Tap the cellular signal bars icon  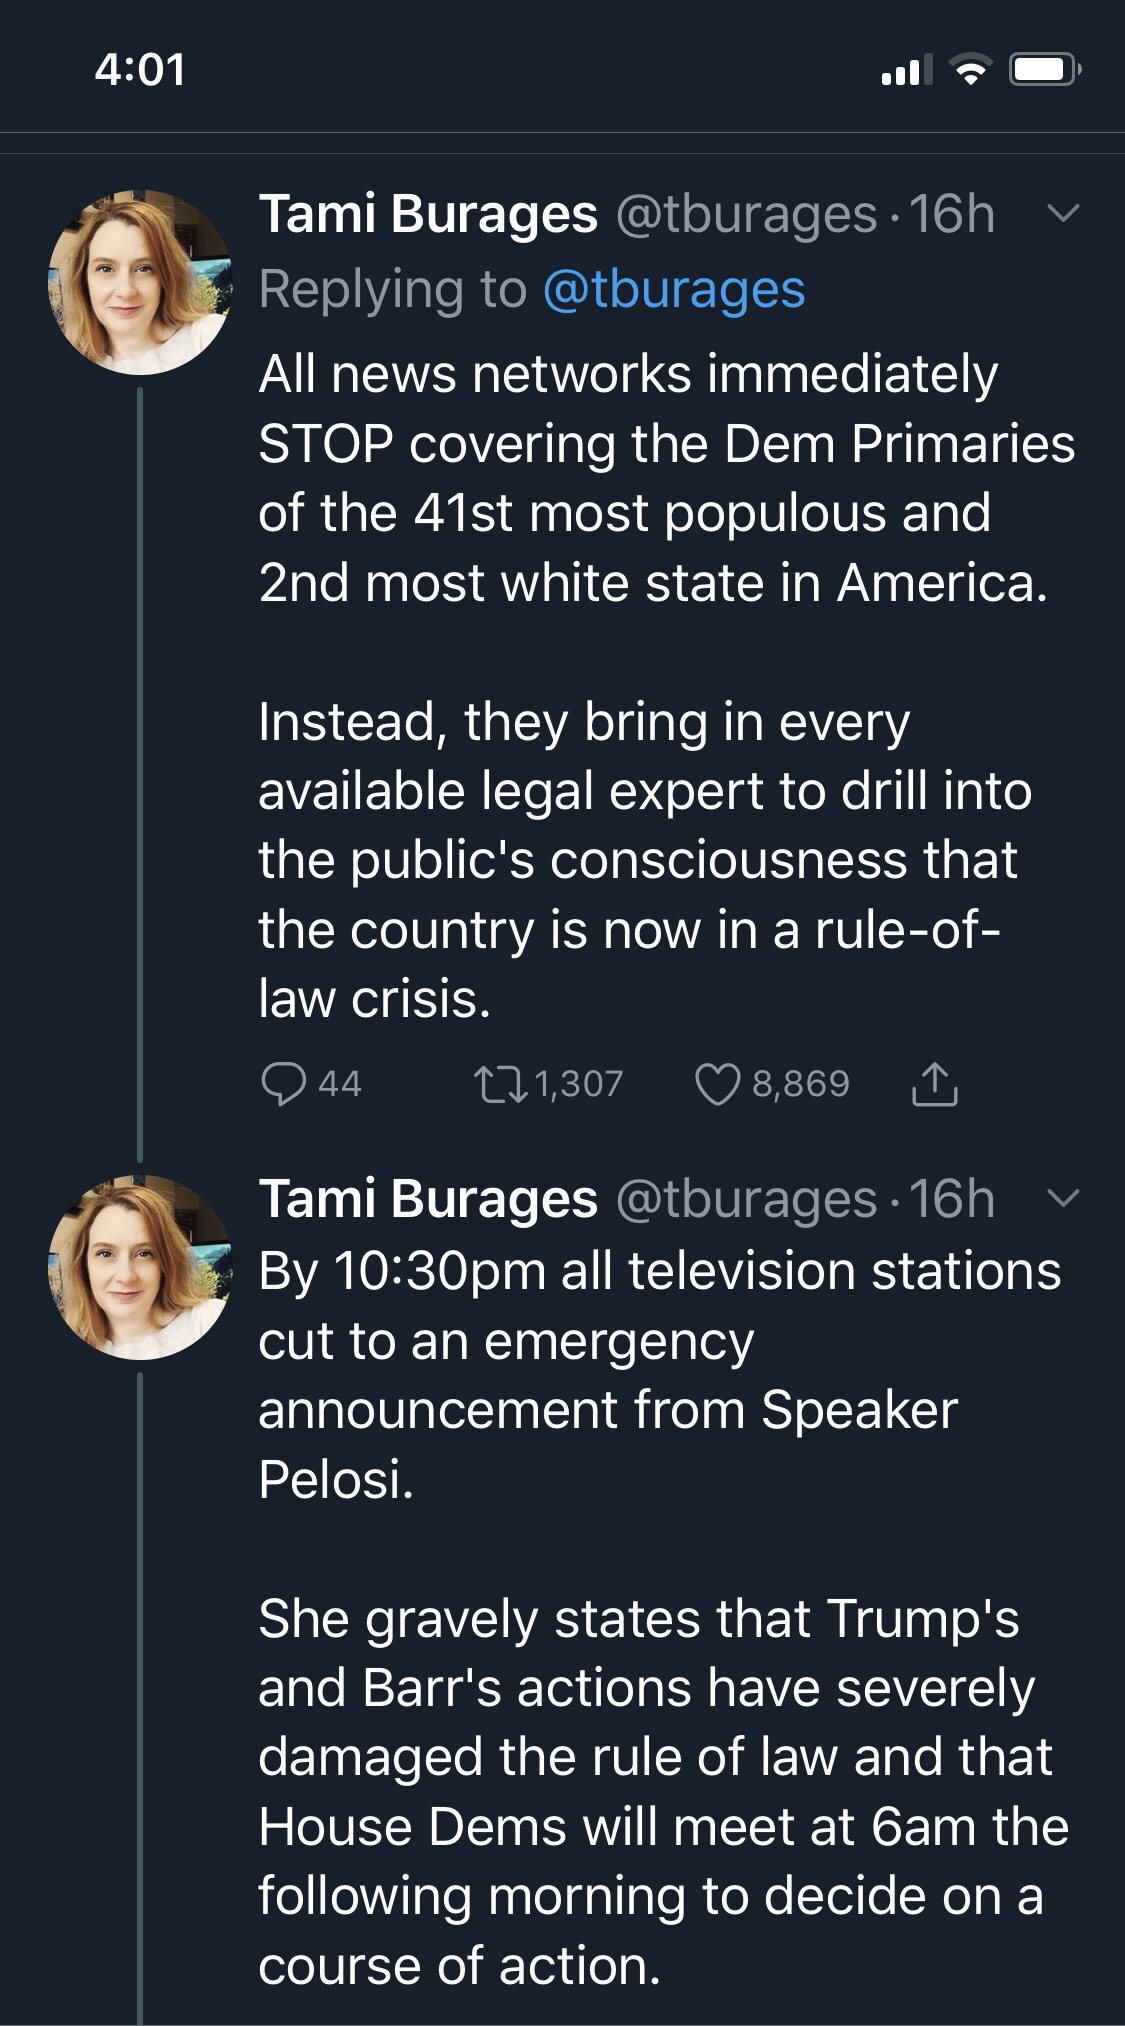[x=906, y=70]
